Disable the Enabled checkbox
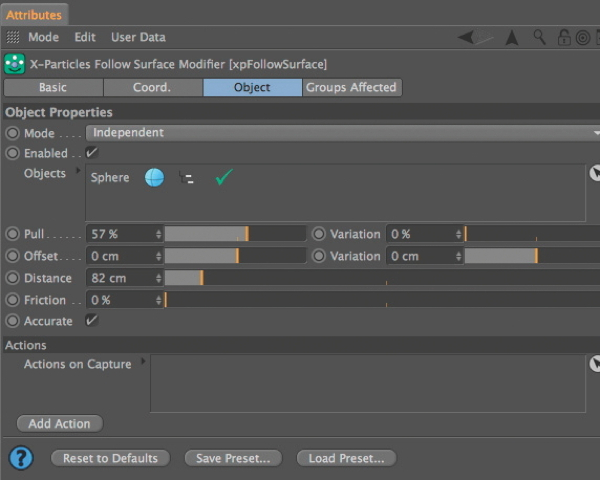This screenshot has height=480, width=600. click(x=92, y=153)
